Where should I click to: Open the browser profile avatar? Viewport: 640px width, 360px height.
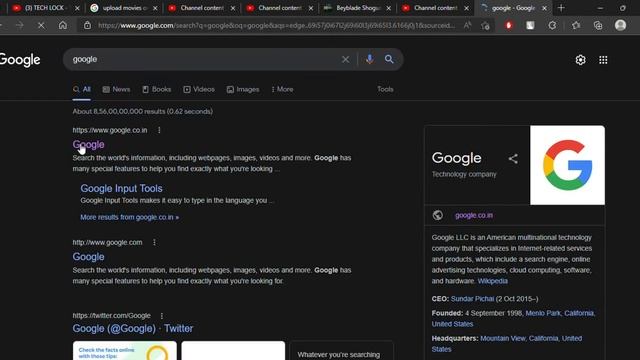point(620,25)
